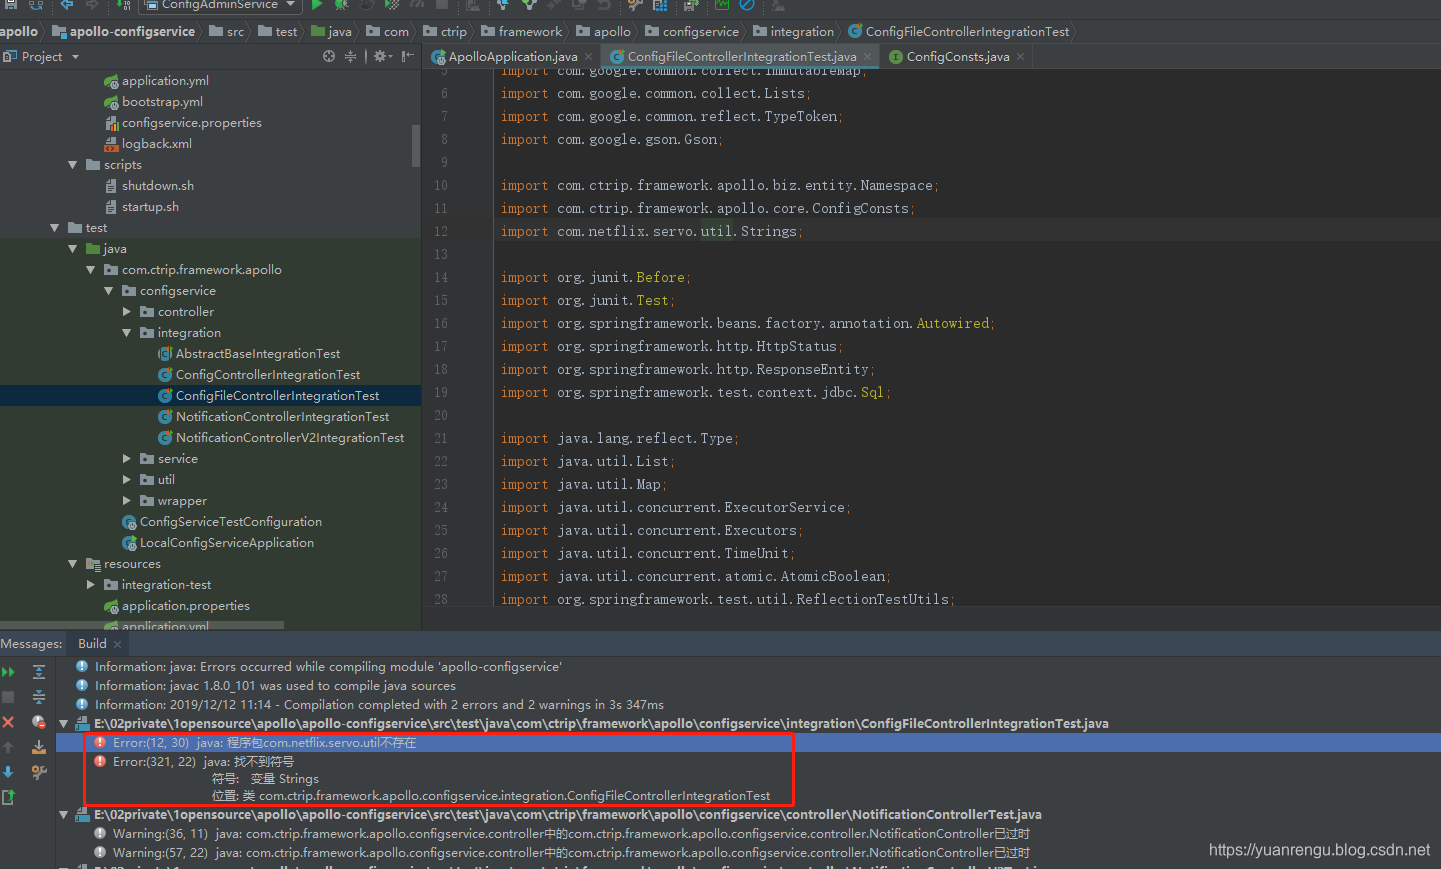The height and width of the screenshot is (869, 1441).
Task: Expand the wrapper package
Action: pyautogui.click(x=127, y=501)
